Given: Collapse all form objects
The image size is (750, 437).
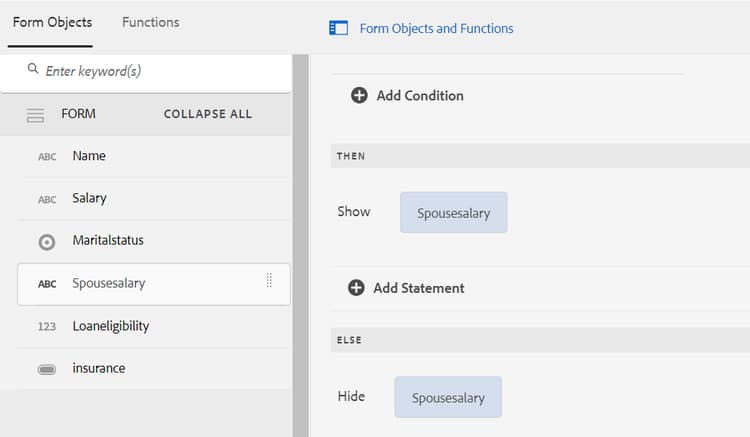Looking at the screenshot, I should click(x=207, y=114).
